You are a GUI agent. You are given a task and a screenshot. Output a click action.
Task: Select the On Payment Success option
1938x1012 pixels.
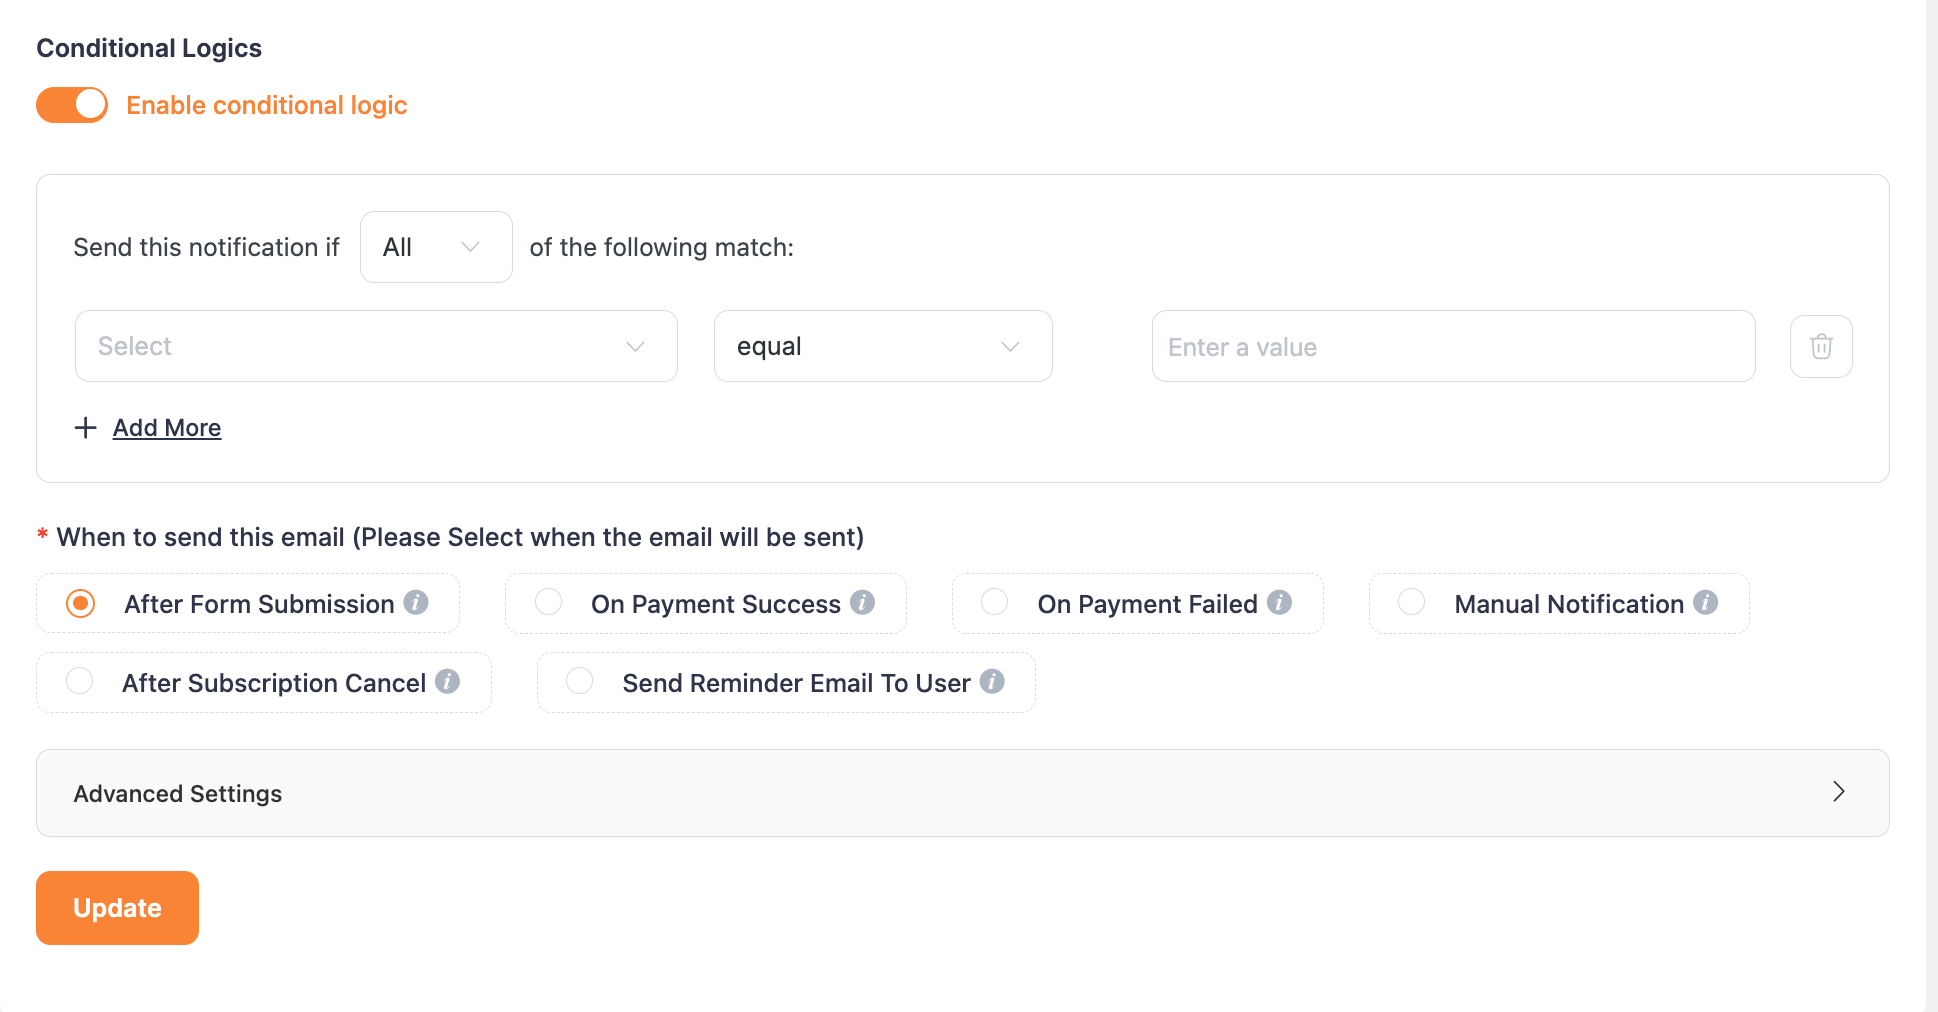[548, 601]
